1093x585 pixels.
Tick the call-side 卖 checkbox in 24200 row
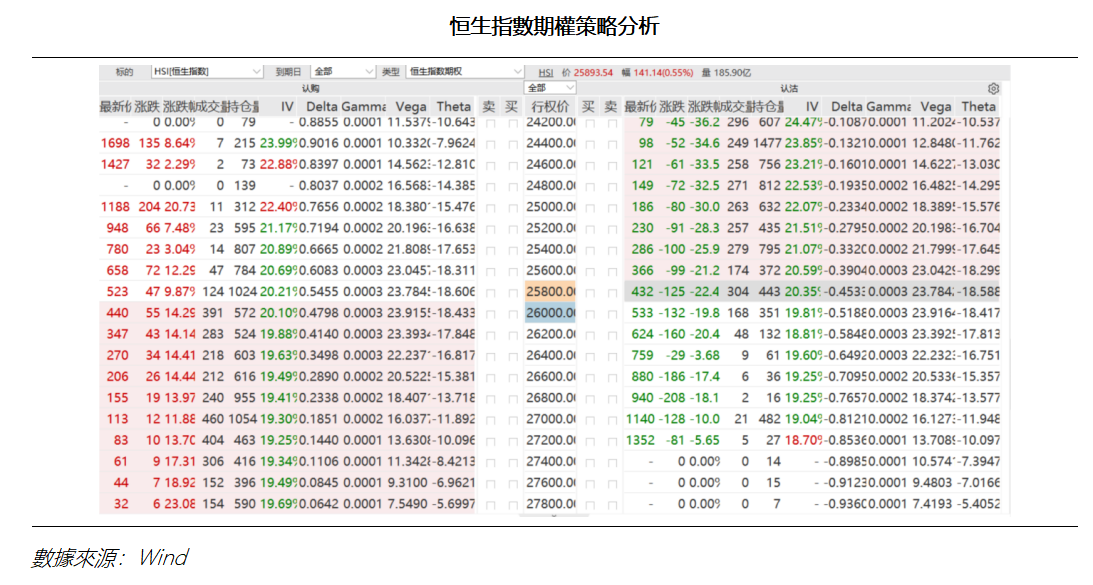pos(490,123)
